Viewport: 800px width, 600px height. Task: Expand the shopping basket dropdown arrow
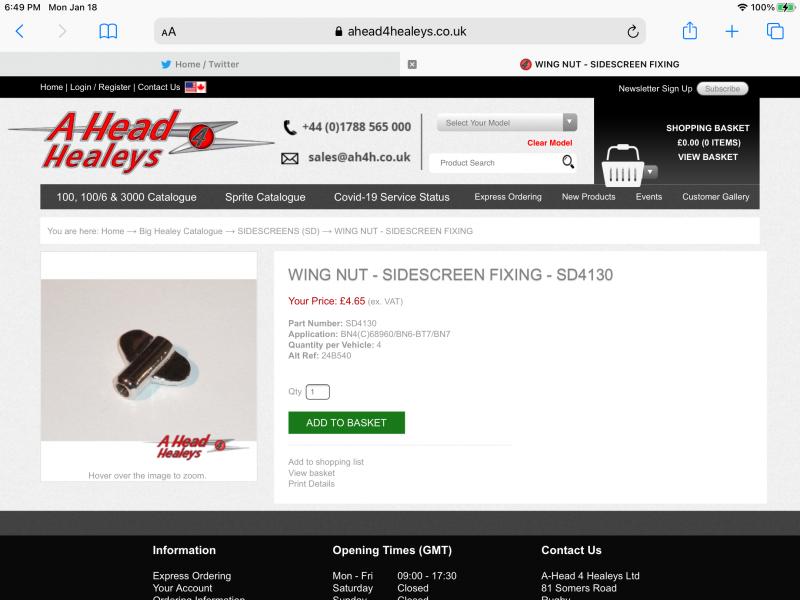pos(650,172)
